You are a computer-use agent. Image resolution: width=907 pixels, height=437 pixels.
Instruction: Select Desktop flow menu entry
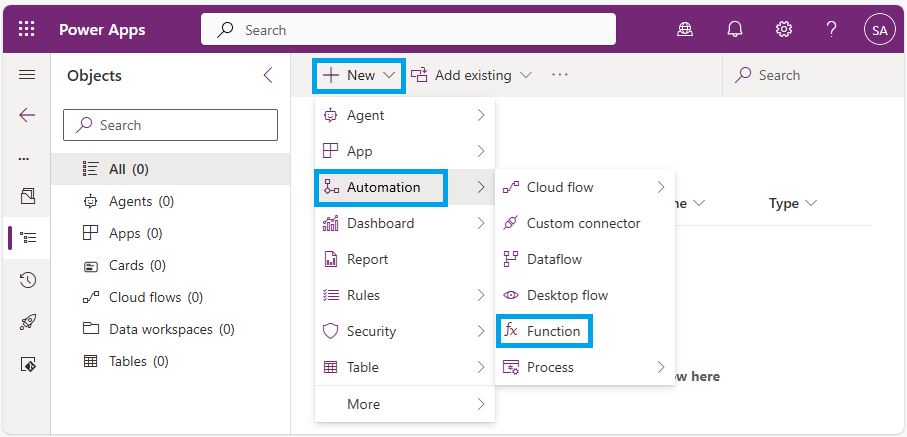click(x=567, y=295)
